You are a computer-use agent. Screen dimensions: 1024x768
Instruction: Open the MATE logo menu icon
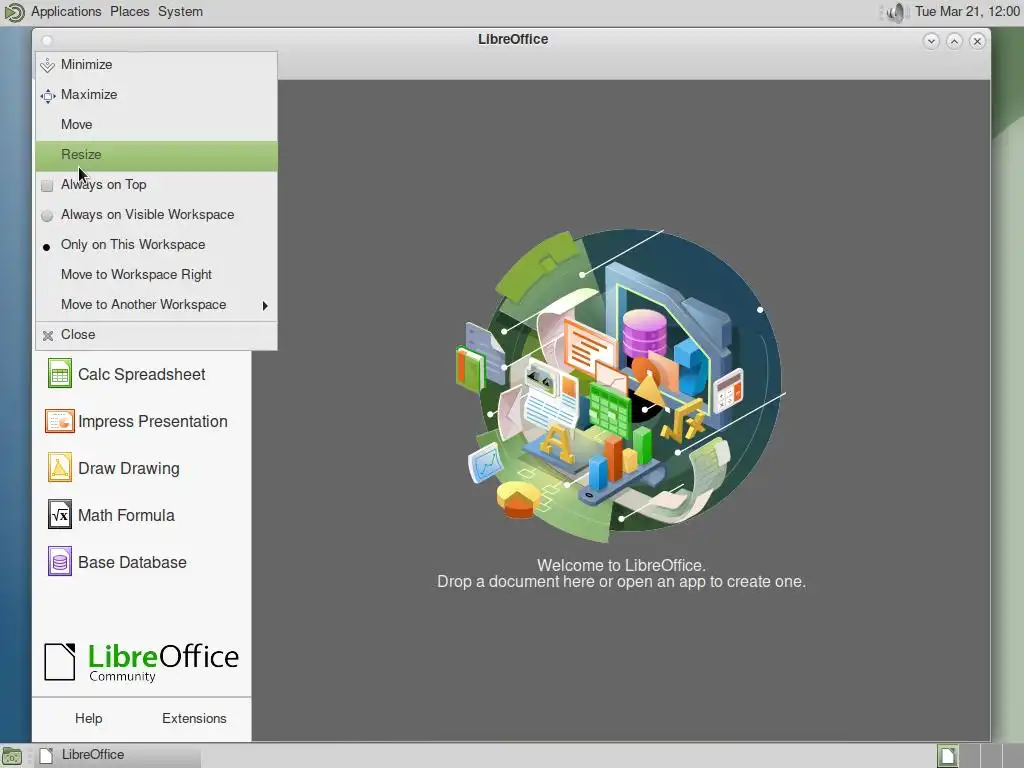click(x=13, y=12)
